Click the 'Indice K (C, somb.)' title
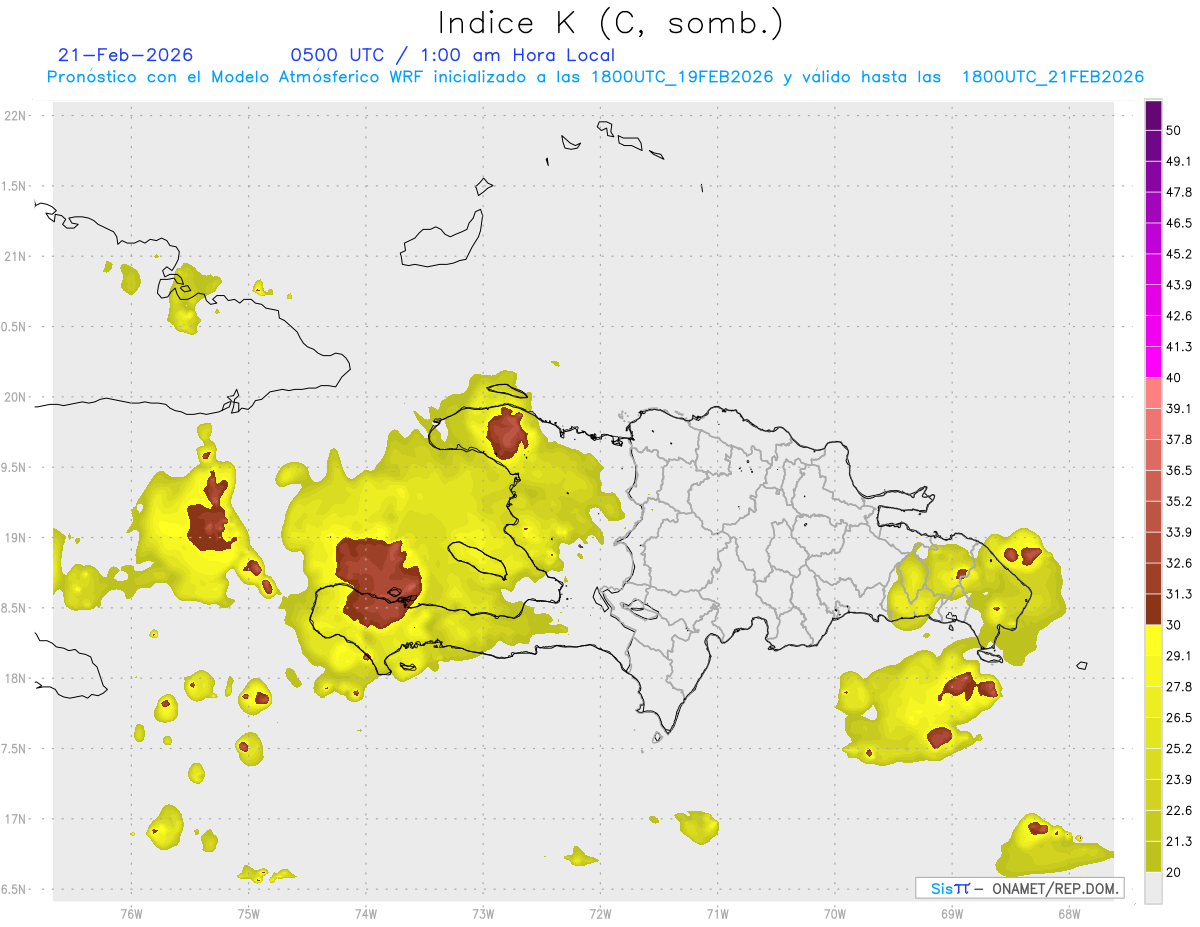 pos(610,23)
